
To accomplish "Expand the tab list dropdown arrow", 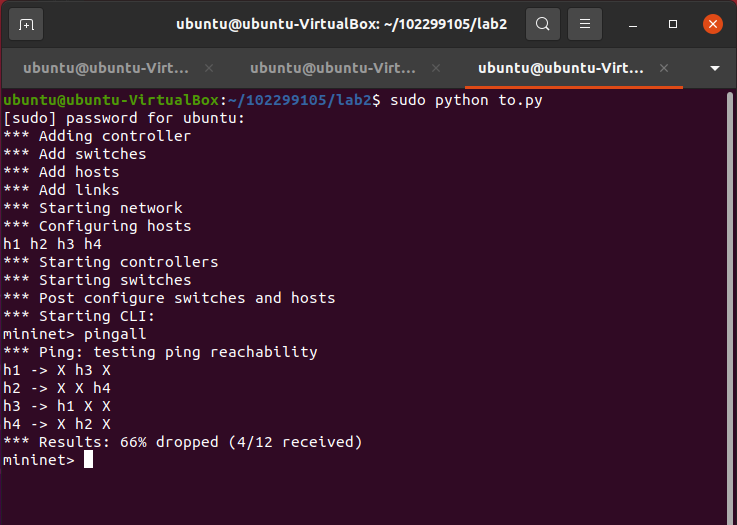I will [715, 68].
